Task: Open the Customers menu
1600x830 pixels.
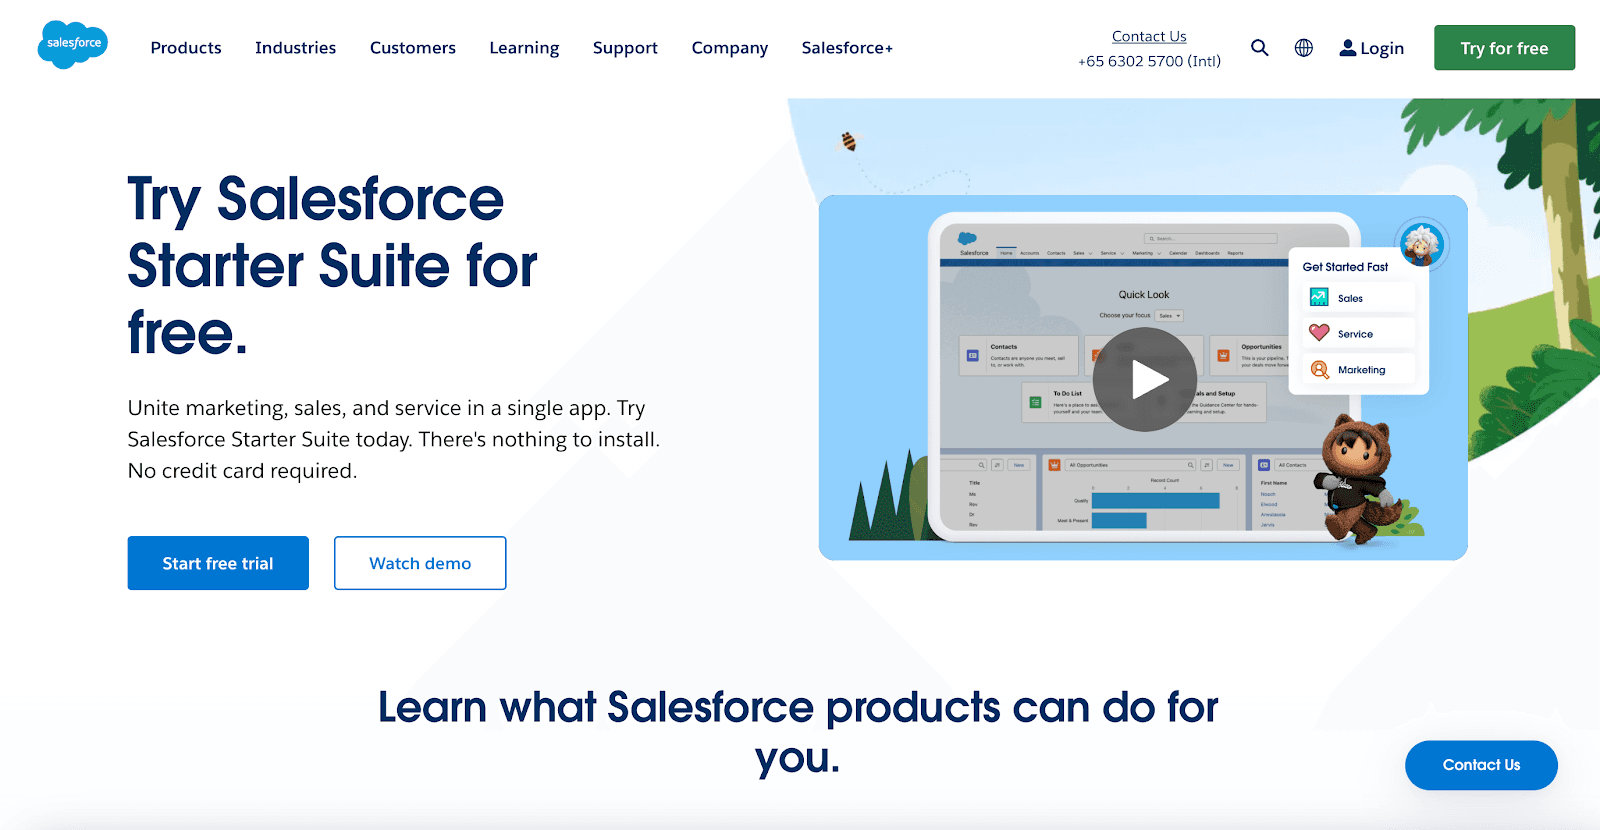Action: click(413, 48)
